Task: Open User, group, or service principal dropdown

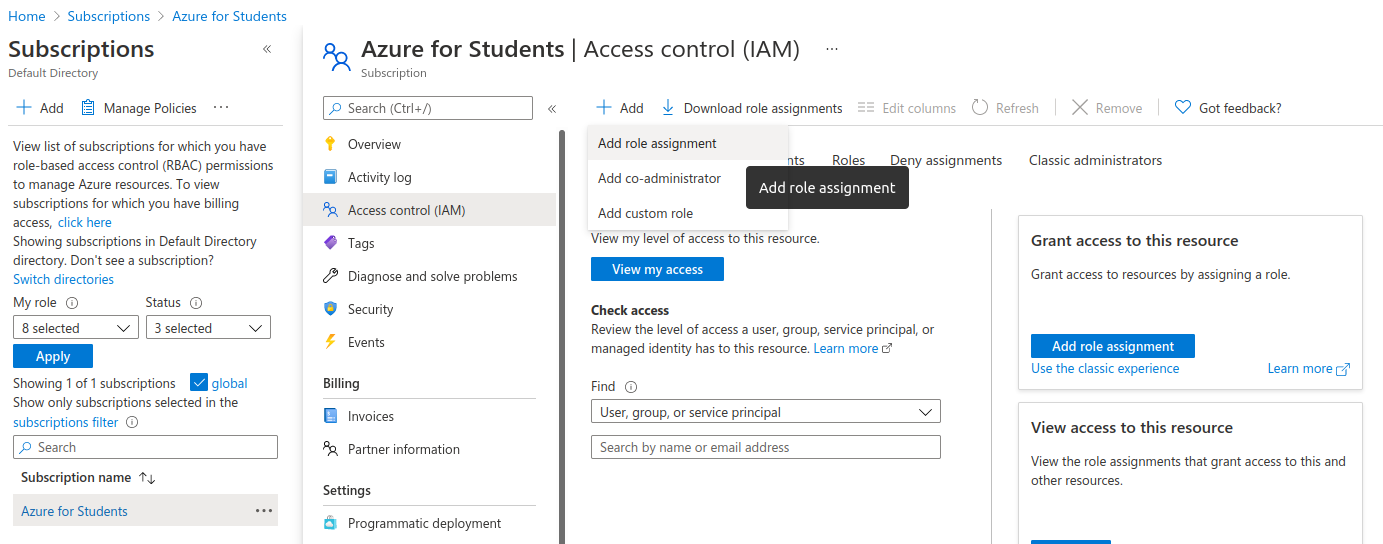Action: pos(766,412)
